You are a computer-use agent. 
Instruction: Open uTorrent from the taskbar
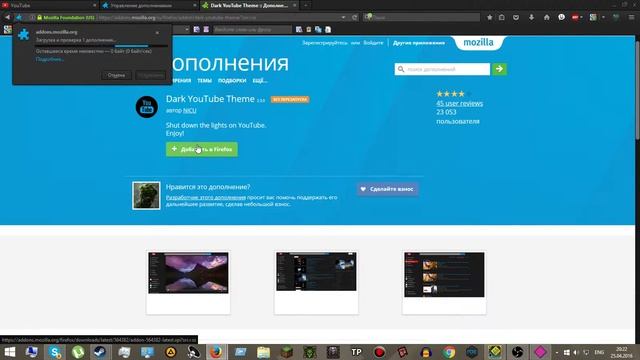pos(78,352)
